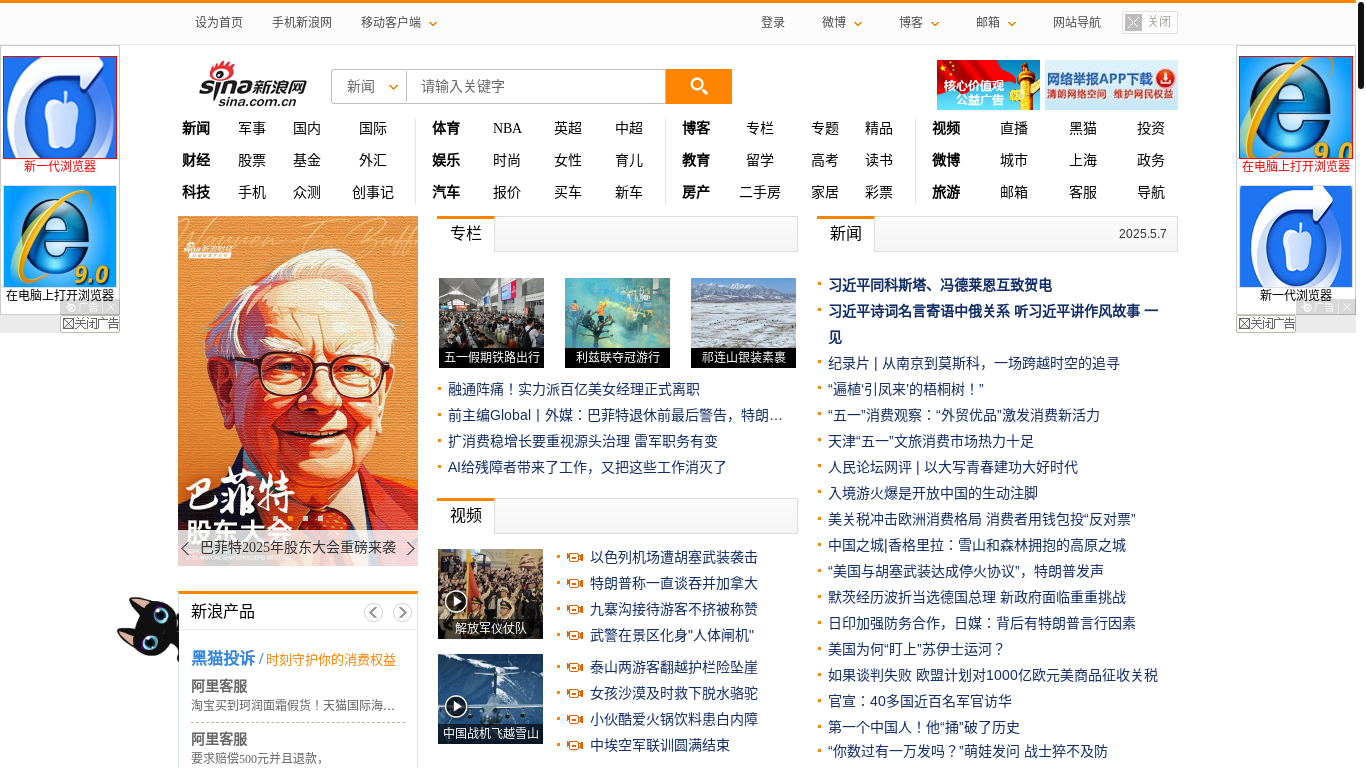Play the 解放军仪仗队 video thumbnail

(490, 594)
